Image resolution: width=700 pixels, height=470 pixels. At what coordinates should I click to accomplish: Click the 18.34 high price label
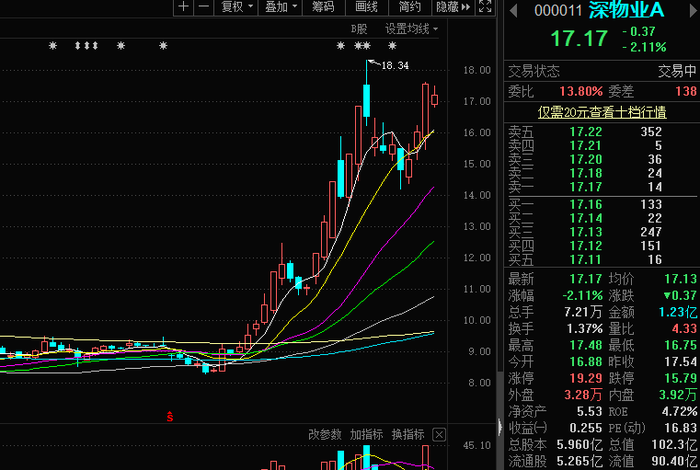(x=395, y=66)
